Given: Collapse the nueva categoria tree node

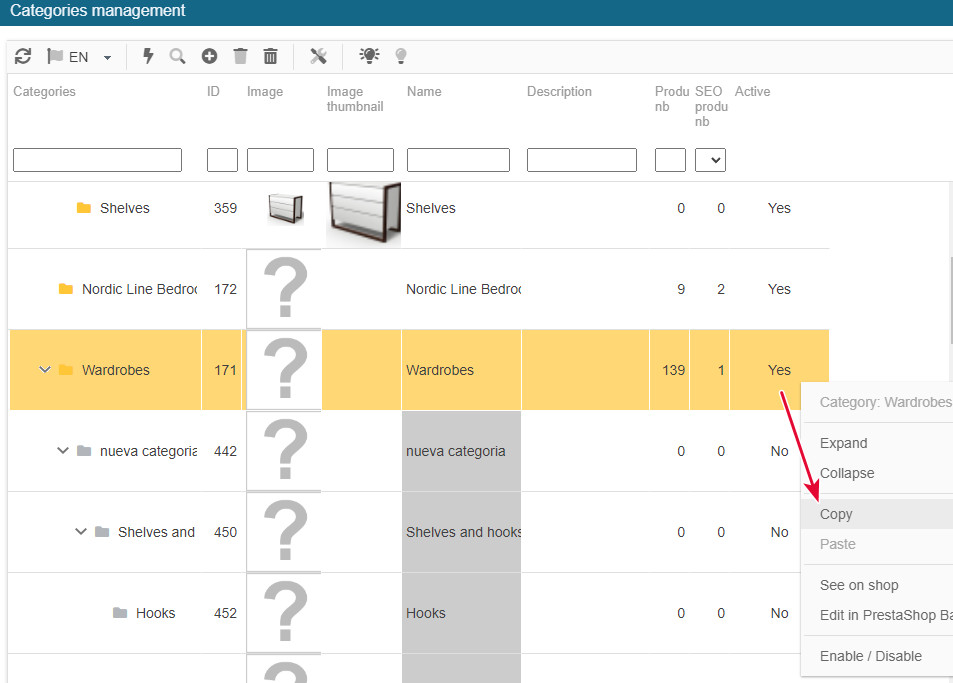Looking at the screenshot, I should pos(62,451).
